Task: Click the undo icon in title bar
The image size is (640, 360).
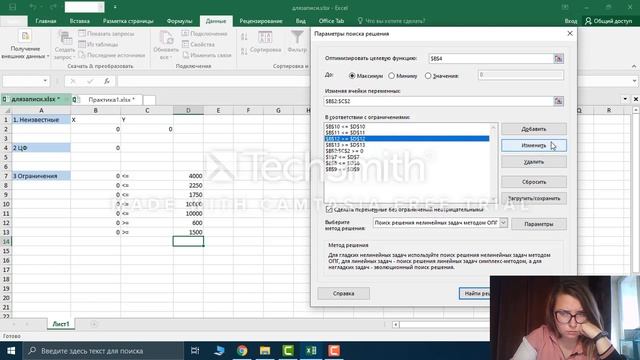Action: tap(33, 7)
